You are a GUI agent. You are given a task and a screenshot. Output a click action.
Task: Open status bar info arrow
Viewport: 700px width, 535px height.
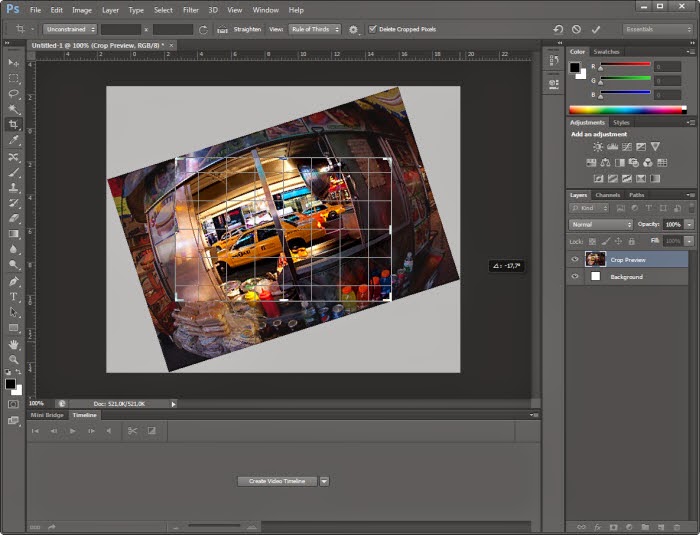coord(173,404)
